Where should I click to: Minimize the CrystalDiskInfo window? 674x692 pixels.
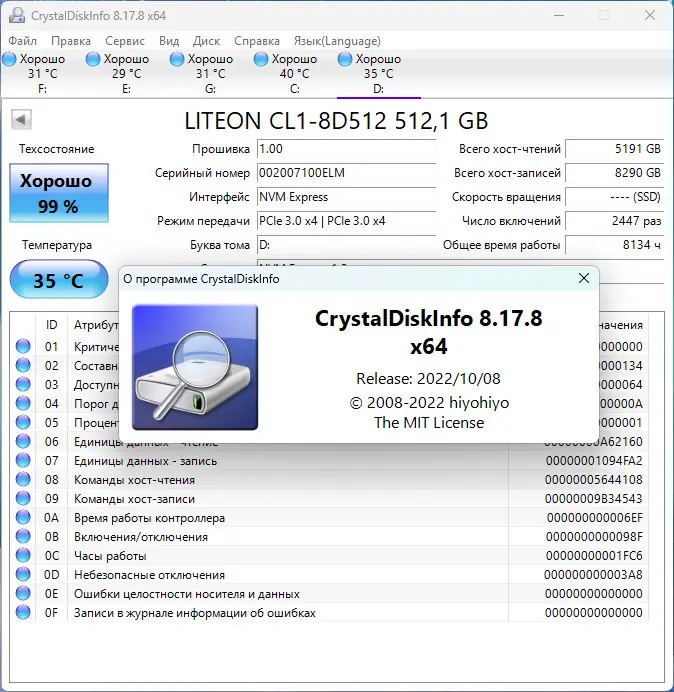(x=559, y=15)
